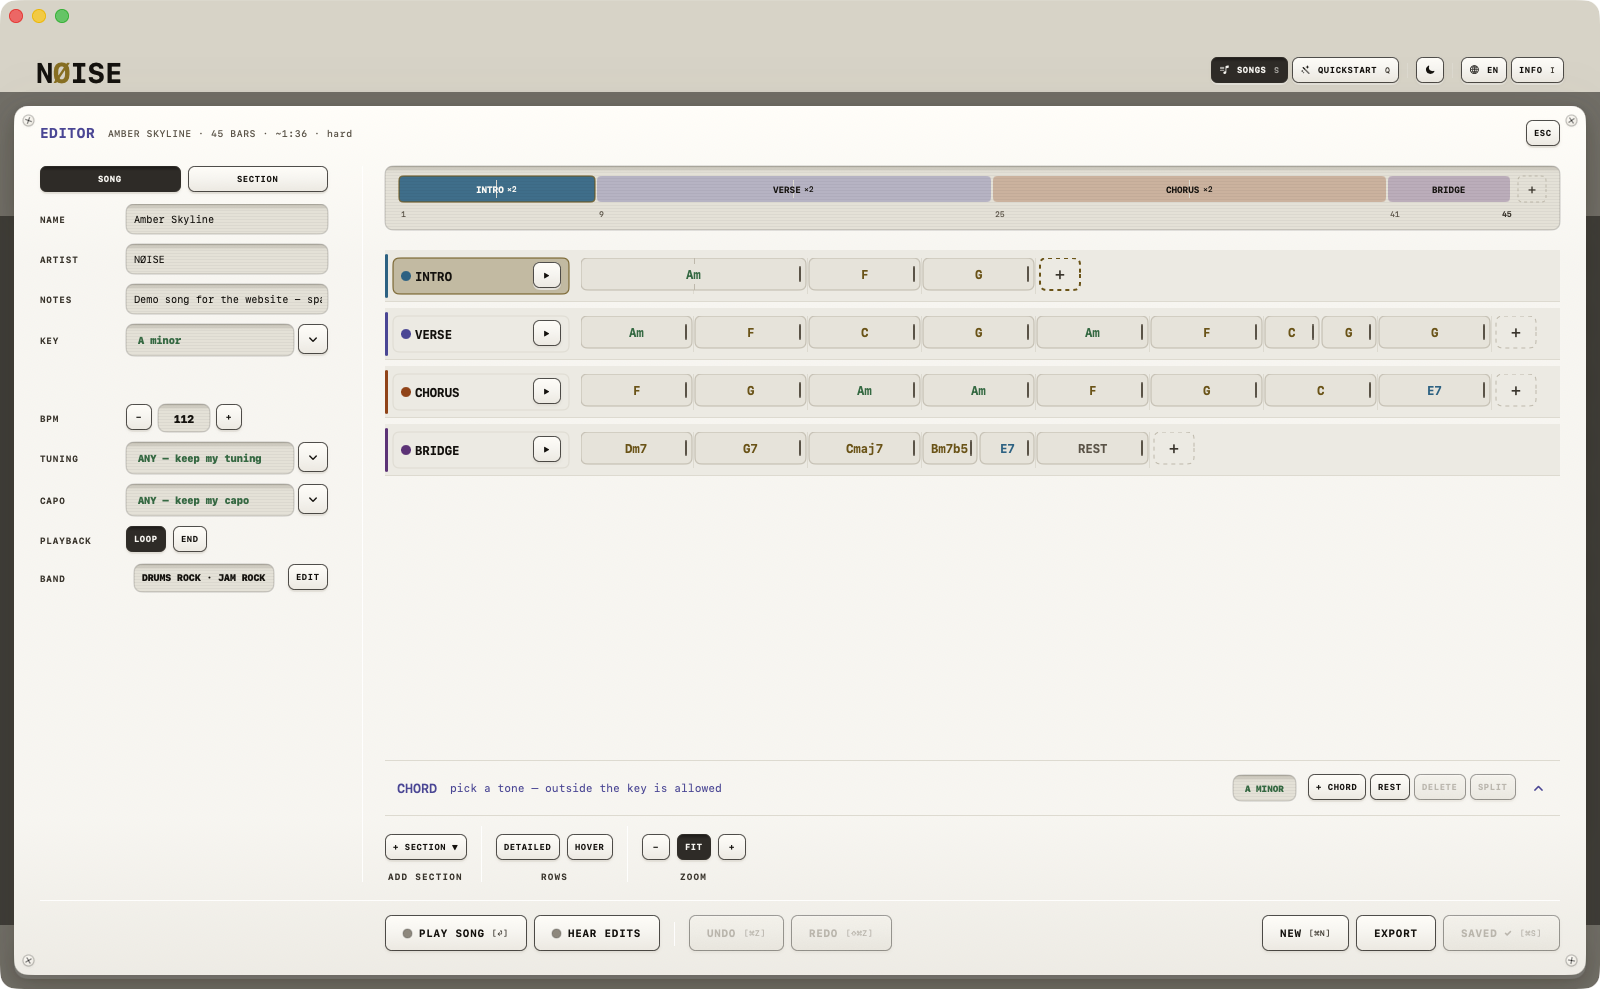Collapse the chord panel chevron
This screenshot has height=989, width=1600.
click(1538, 788)
